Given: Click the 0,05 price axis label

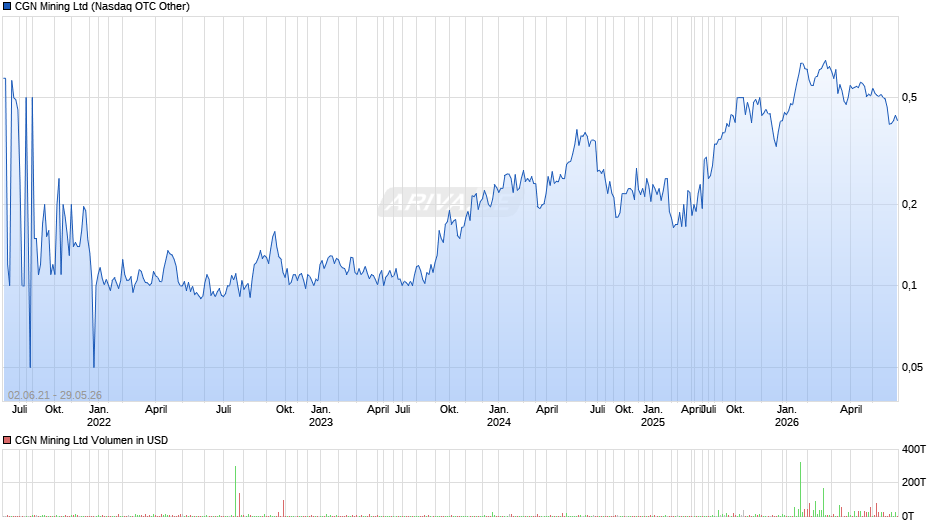Looking at the screenshot, I should pos(912,367).
